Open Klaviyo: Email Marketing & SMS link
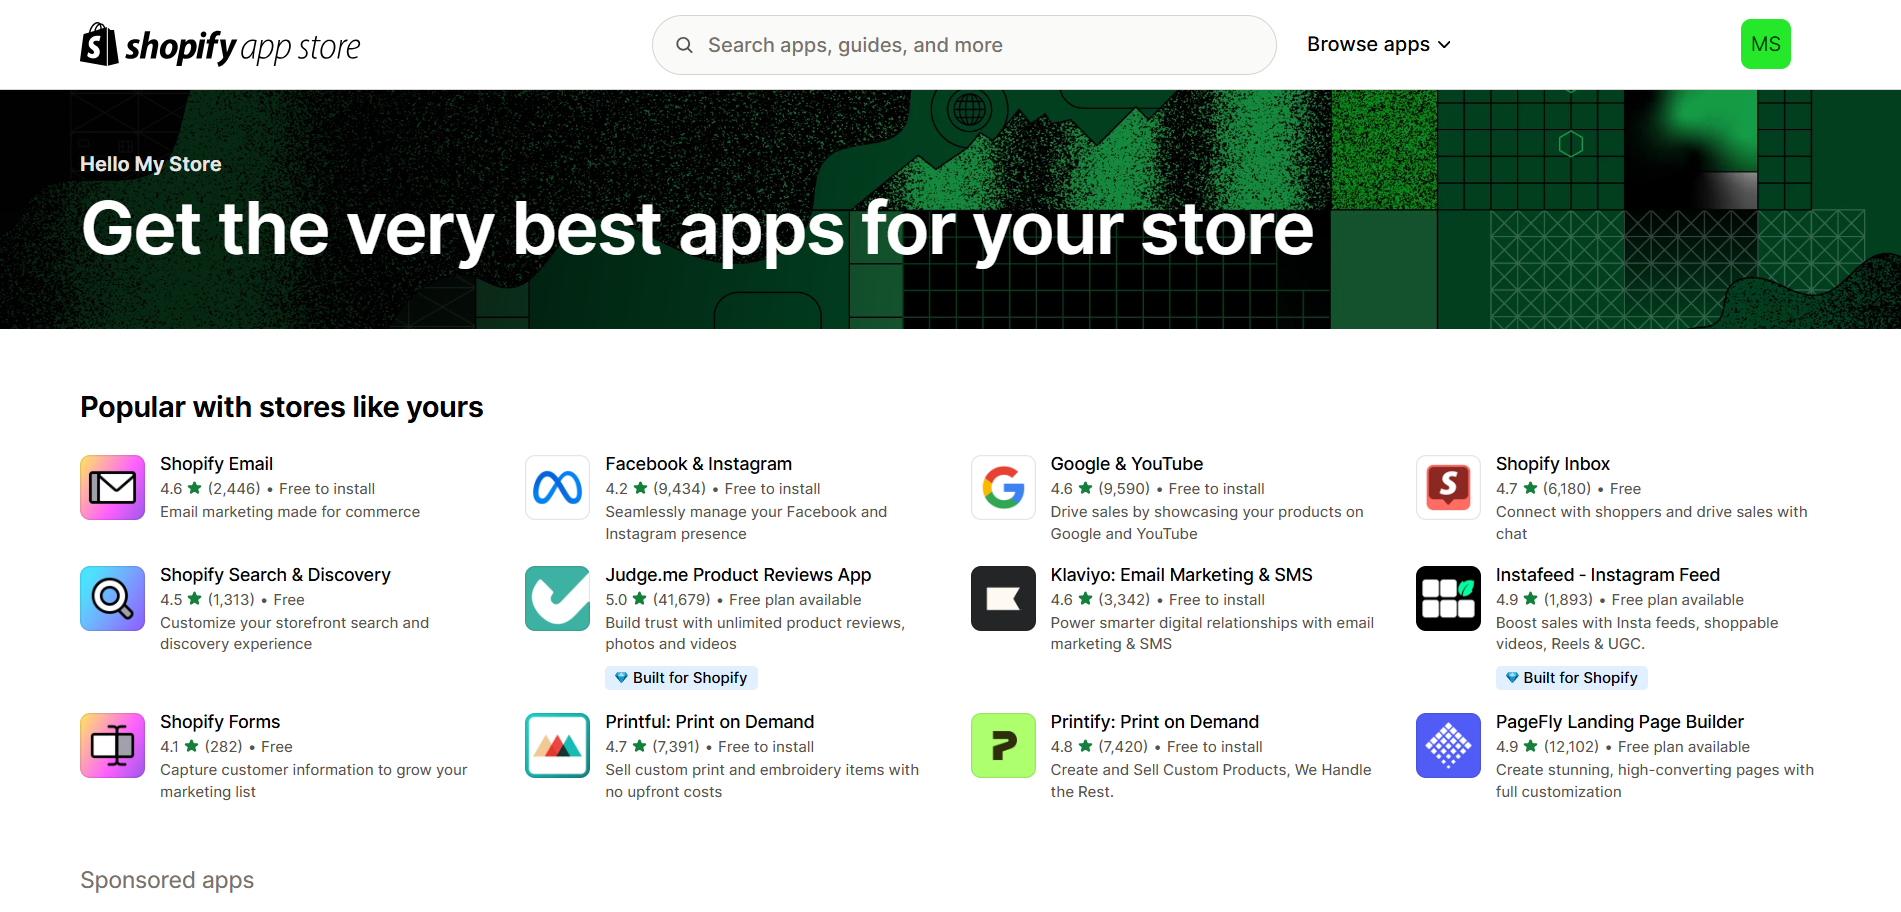Screen dimensions: 1901x912 1181,575
